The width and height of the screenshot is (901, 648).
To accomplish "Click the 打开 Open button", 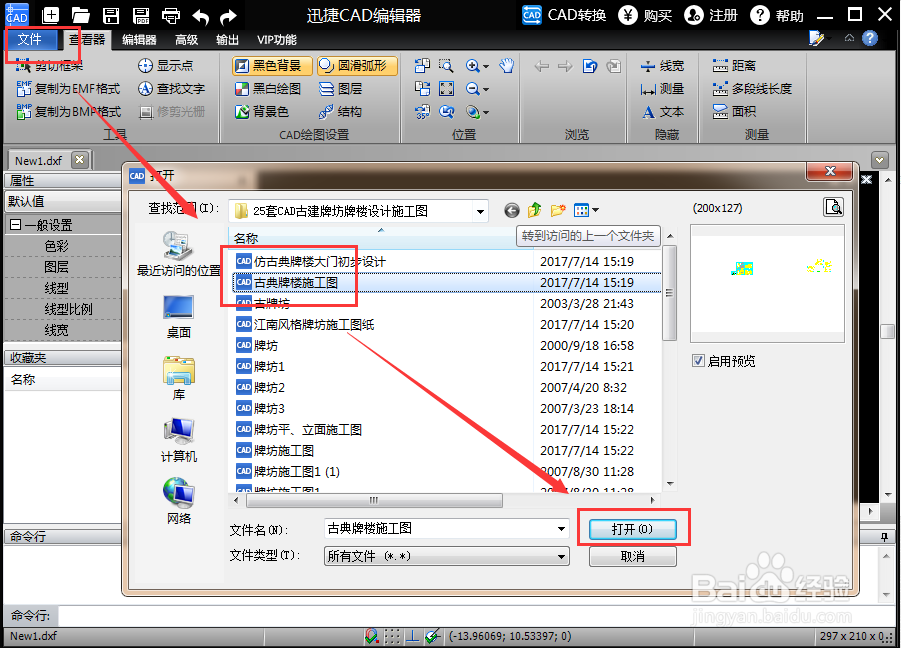I will tap(634, 529).
